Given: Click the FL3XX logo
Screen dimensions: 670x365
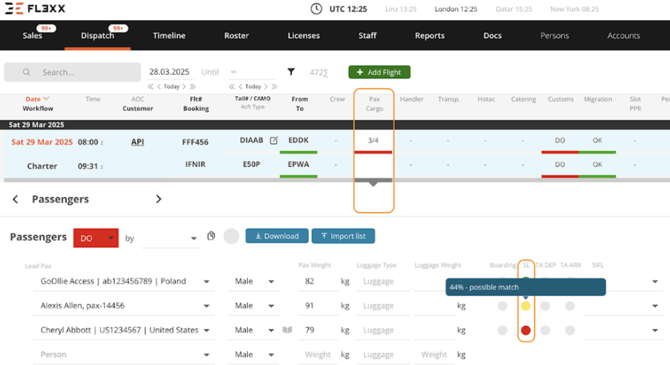Looking at the screenshot, I should coord(35,9).
